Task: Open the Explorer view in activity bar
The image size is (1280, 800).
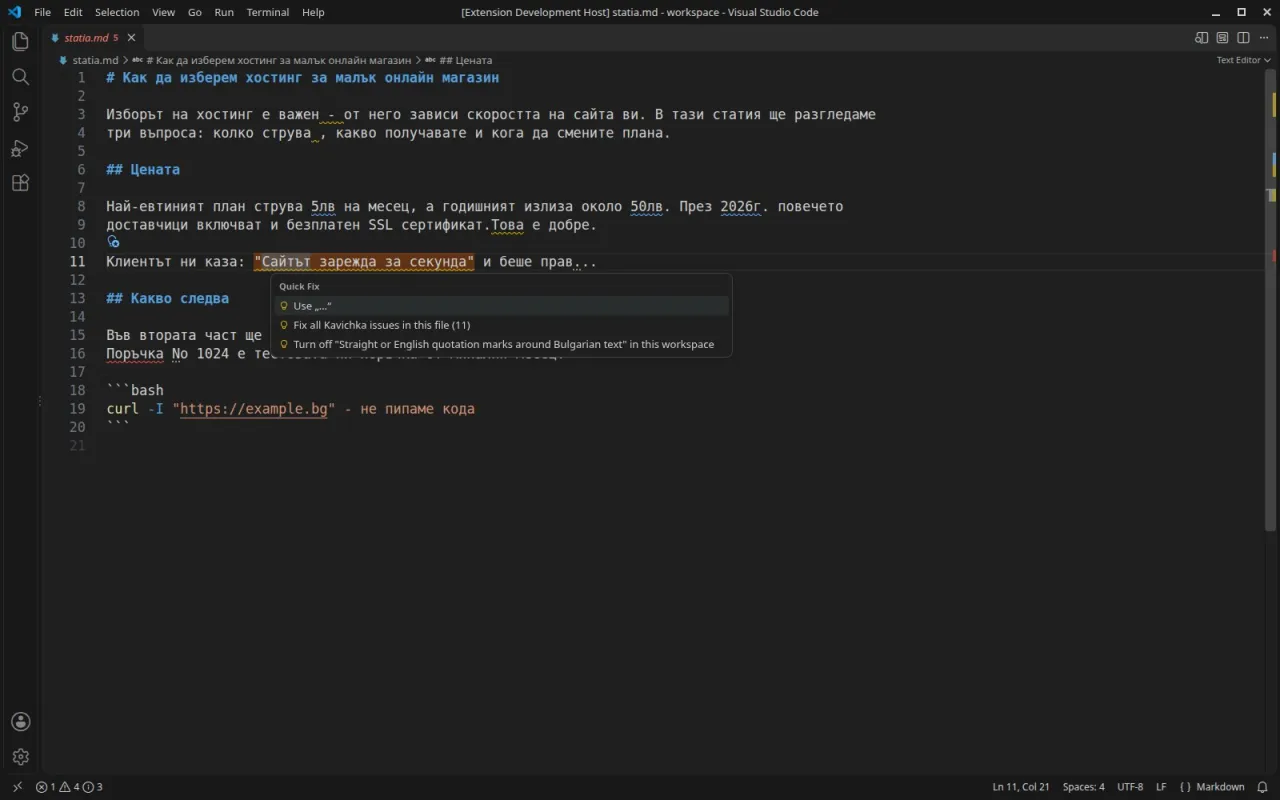Action: (20, 42)
